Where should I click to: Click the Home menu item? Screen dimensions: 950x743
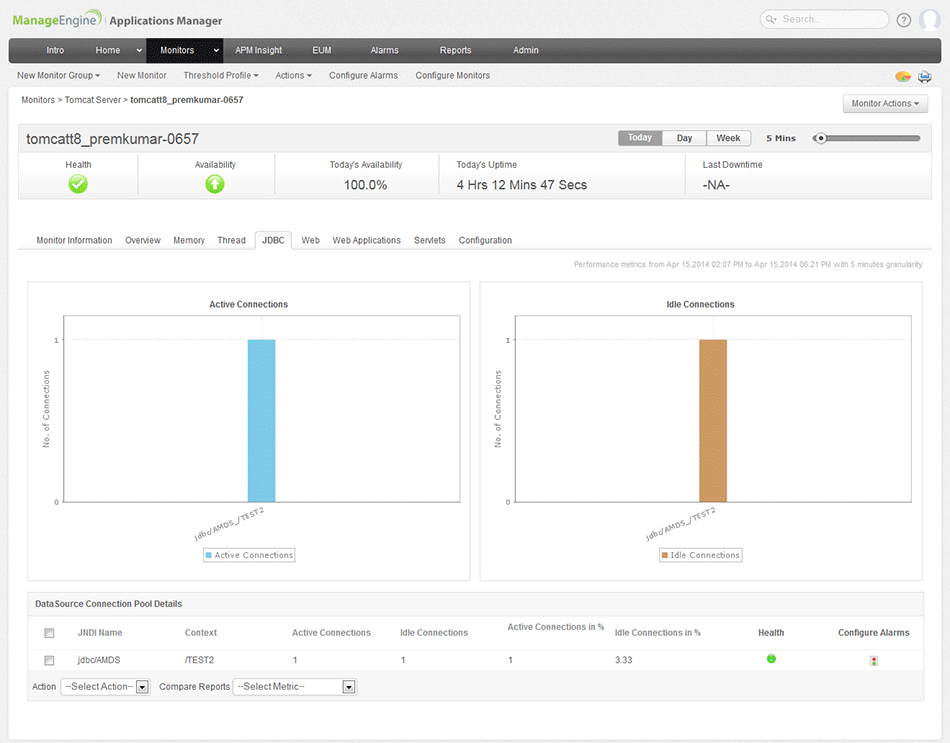pyautogui.click(x=108, y=50)
